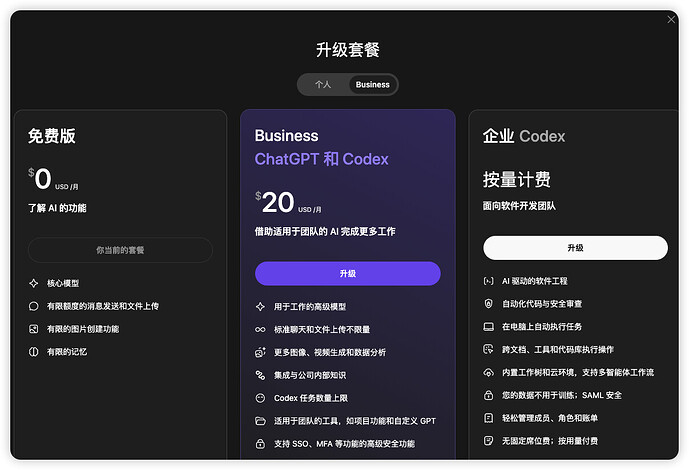Click the 你当前的套餐 button
Screen dimensions: 689x470
120,250
